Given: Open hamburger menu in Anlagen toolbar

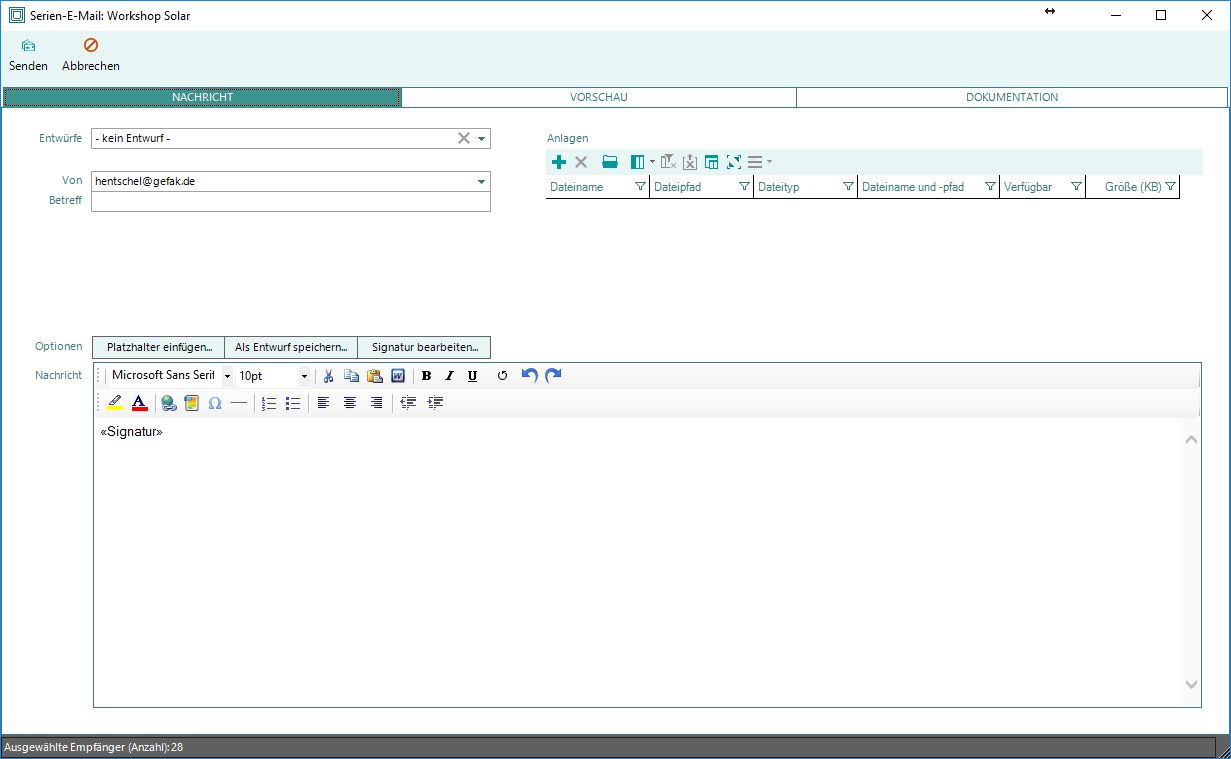Looking at the screenshot, I should pos(755,162).
